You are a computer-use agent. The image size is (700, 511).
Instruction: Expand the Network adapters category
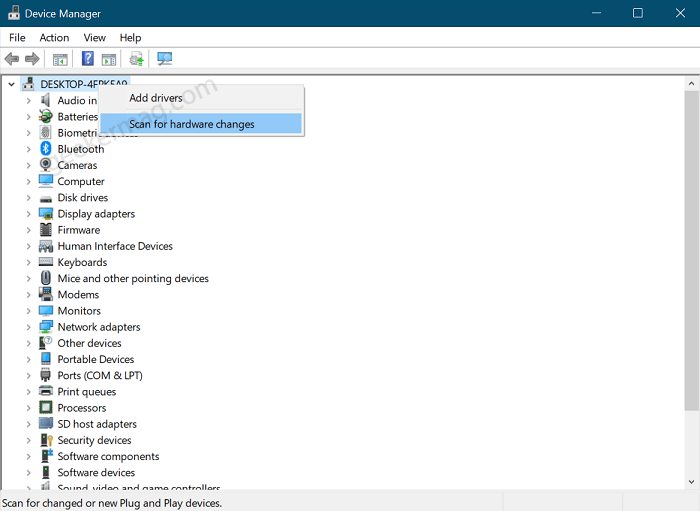point(29,327)
